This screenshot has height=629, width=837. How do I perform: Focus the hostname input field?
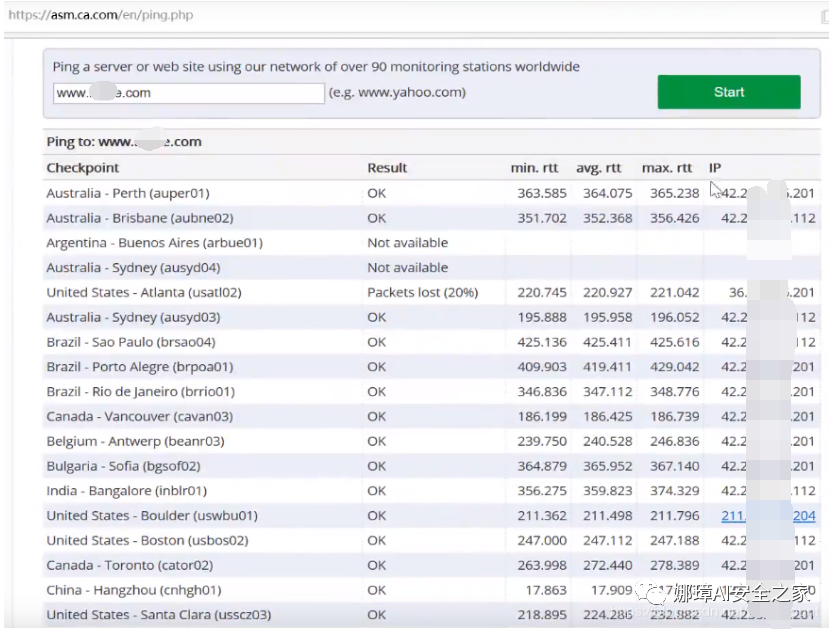coord(188,93)
